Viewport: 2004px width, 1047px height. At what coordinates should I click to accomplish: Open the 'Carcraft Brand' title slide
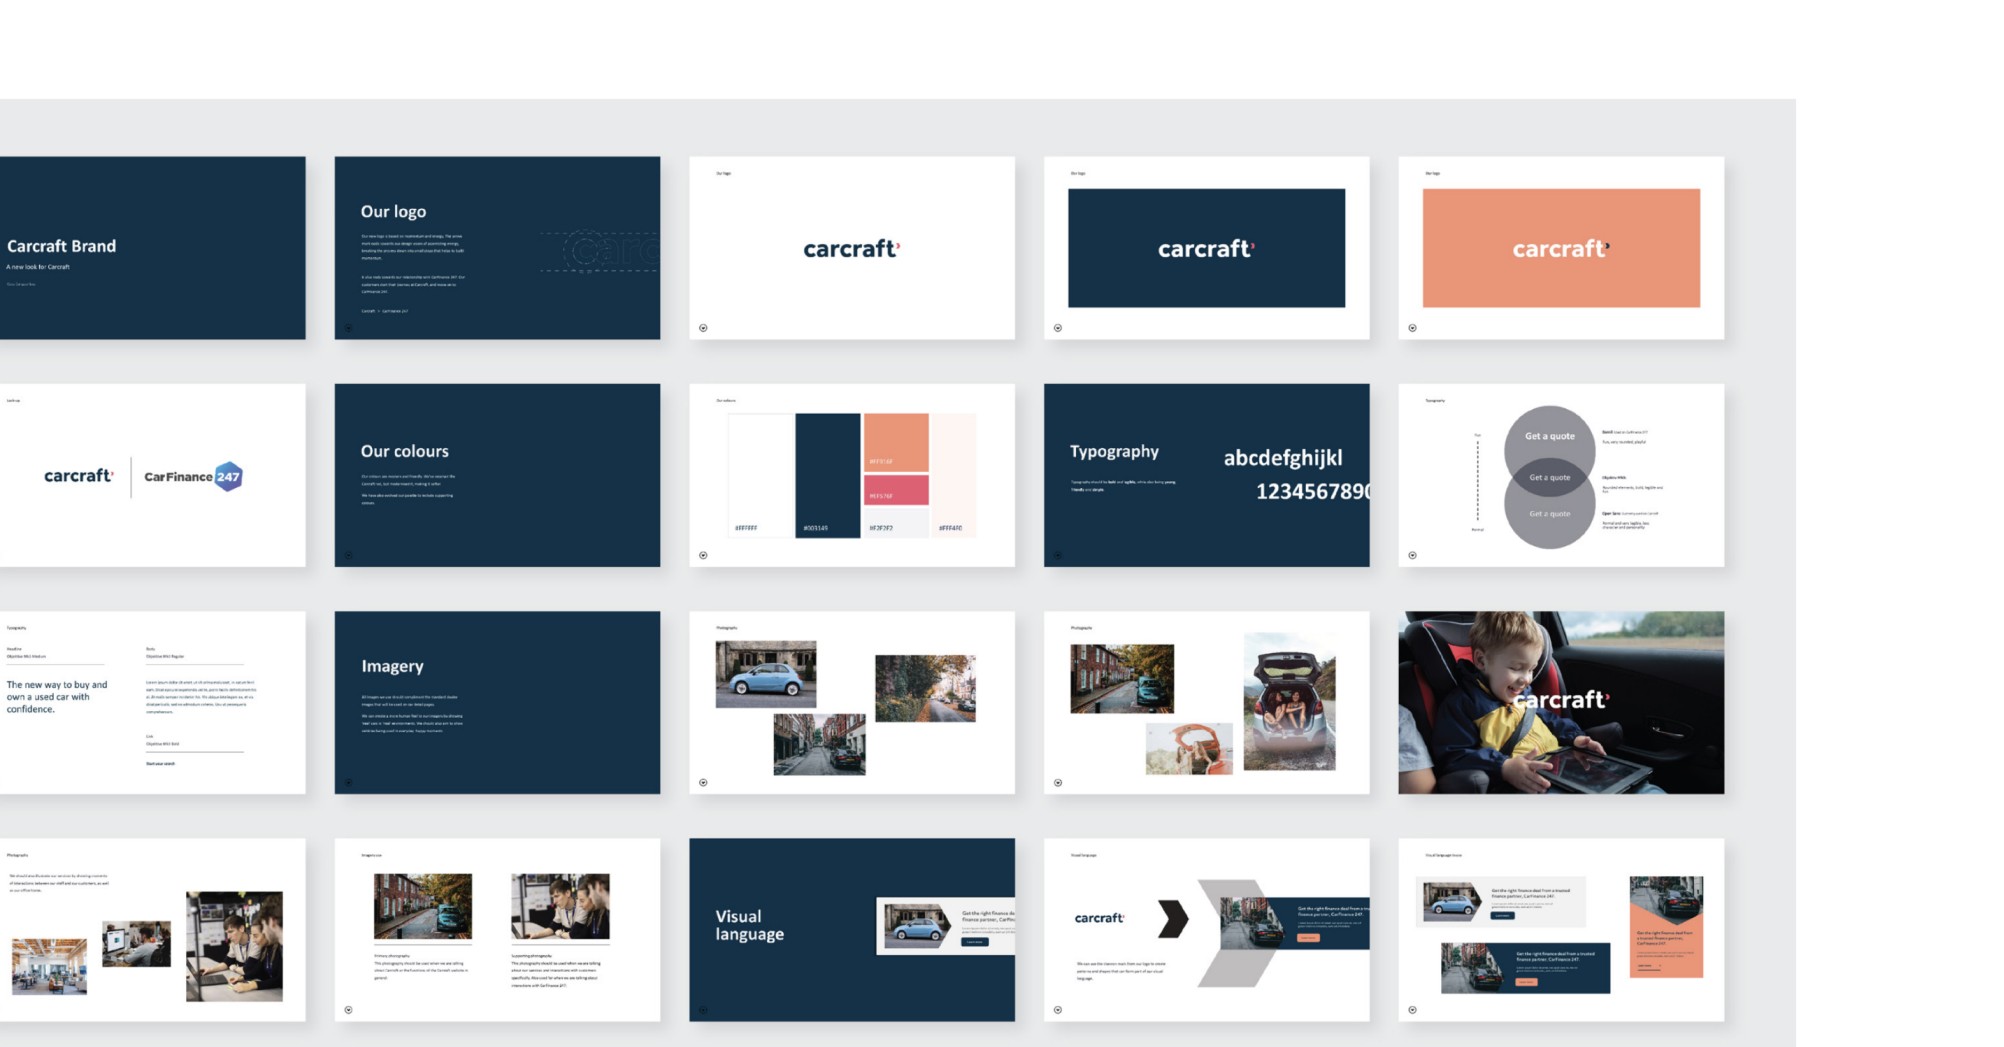(152, 248)
